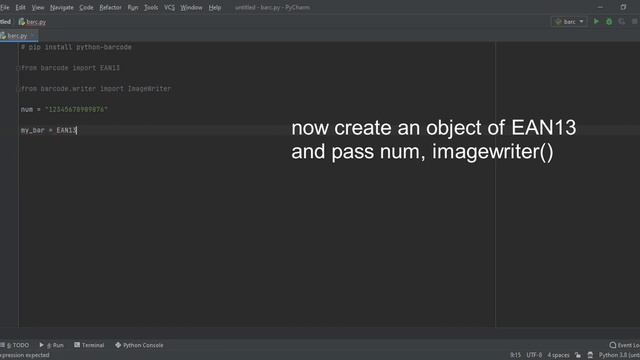This screenshot has width=640, height=360.
Task: Click the my_bar = EAN13 code line
Action: tap(49, 130)
